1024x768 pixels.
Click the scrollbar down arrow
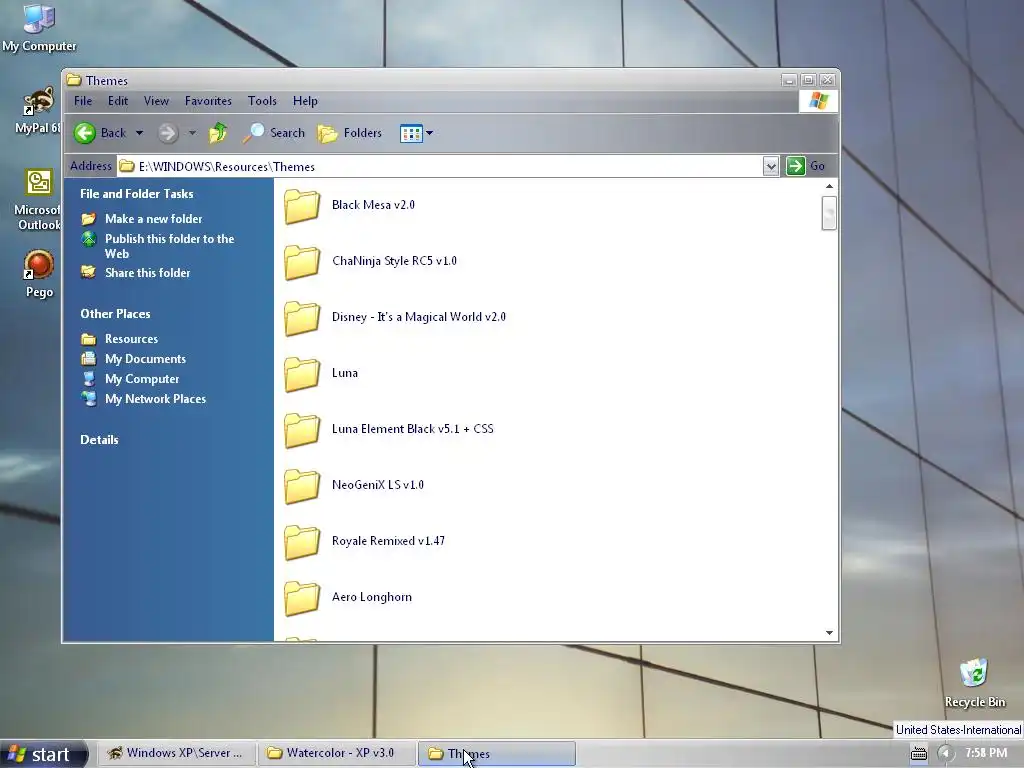point(829,633)
